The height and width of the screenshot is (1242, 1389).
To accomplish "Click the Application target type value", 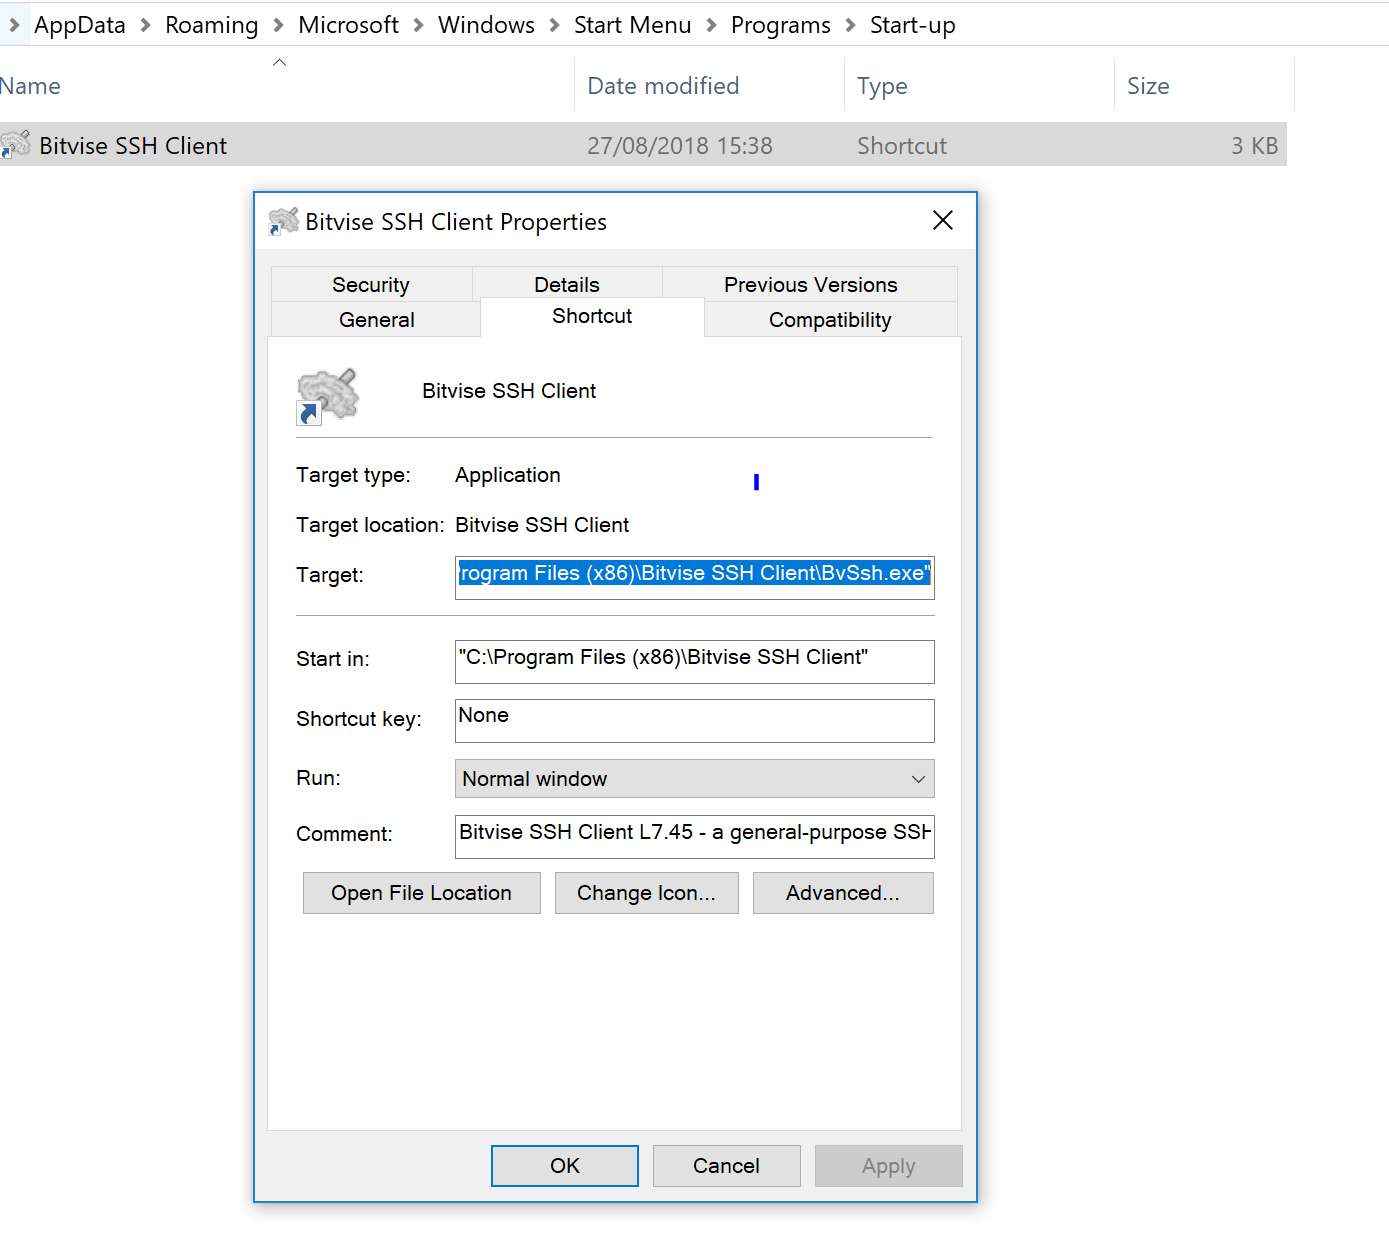I will tap(508, 475).
